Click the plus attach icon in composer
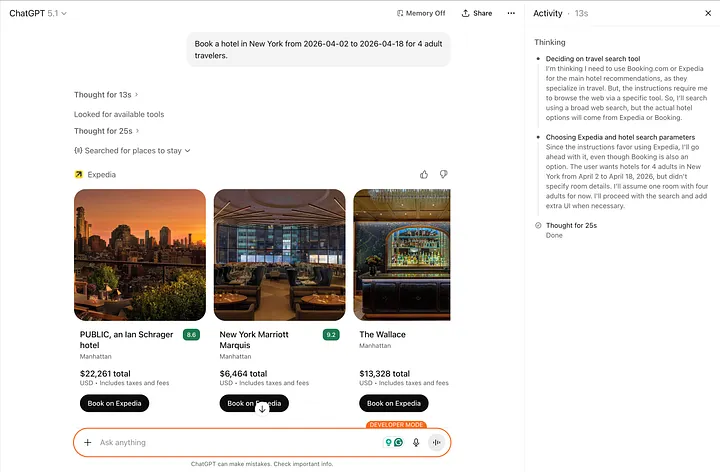Screen dimensions: 720x472 tap(88, 443)
